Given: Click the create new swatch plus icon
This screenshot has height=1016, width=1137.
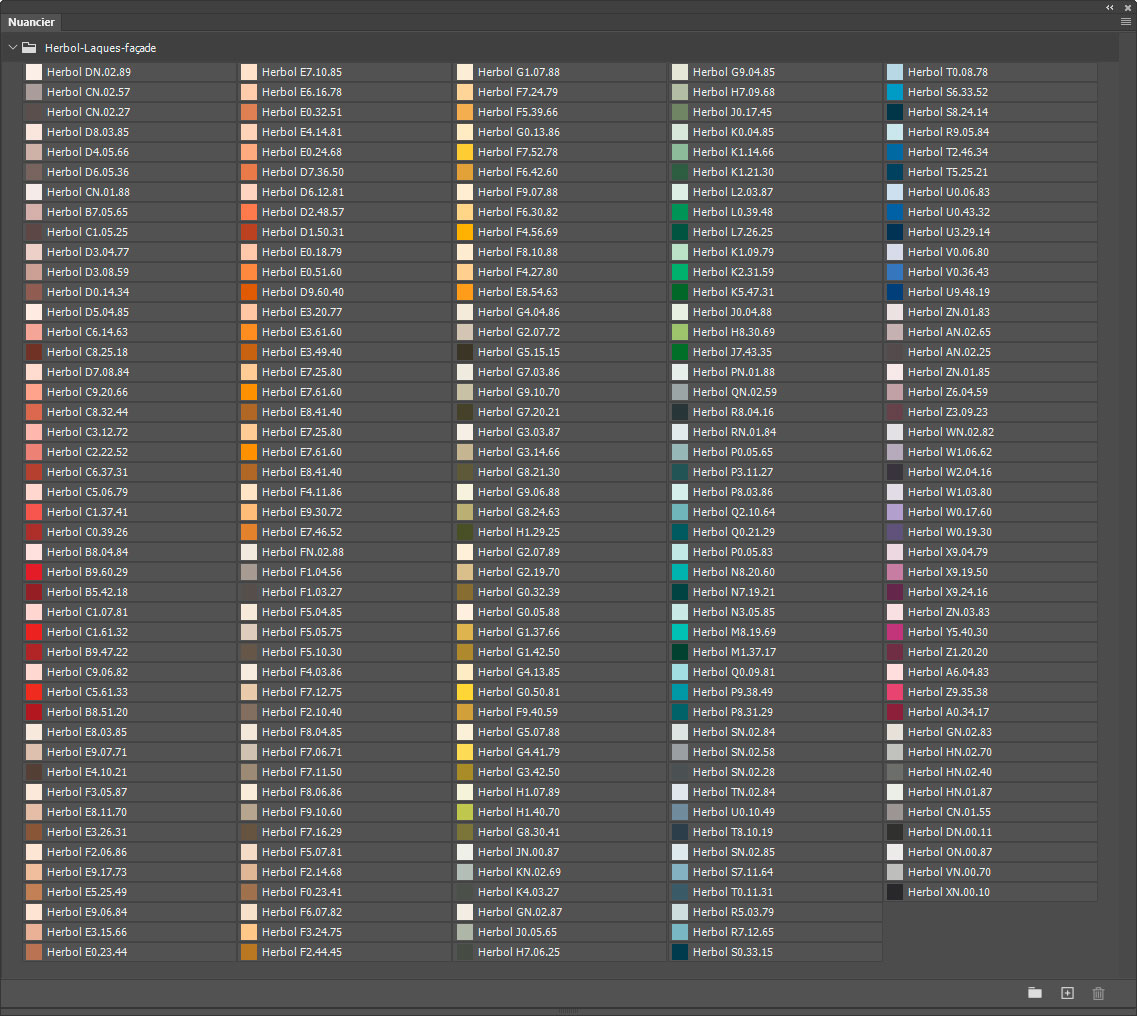Looking at the screenshot, I should coord(1067,993).
